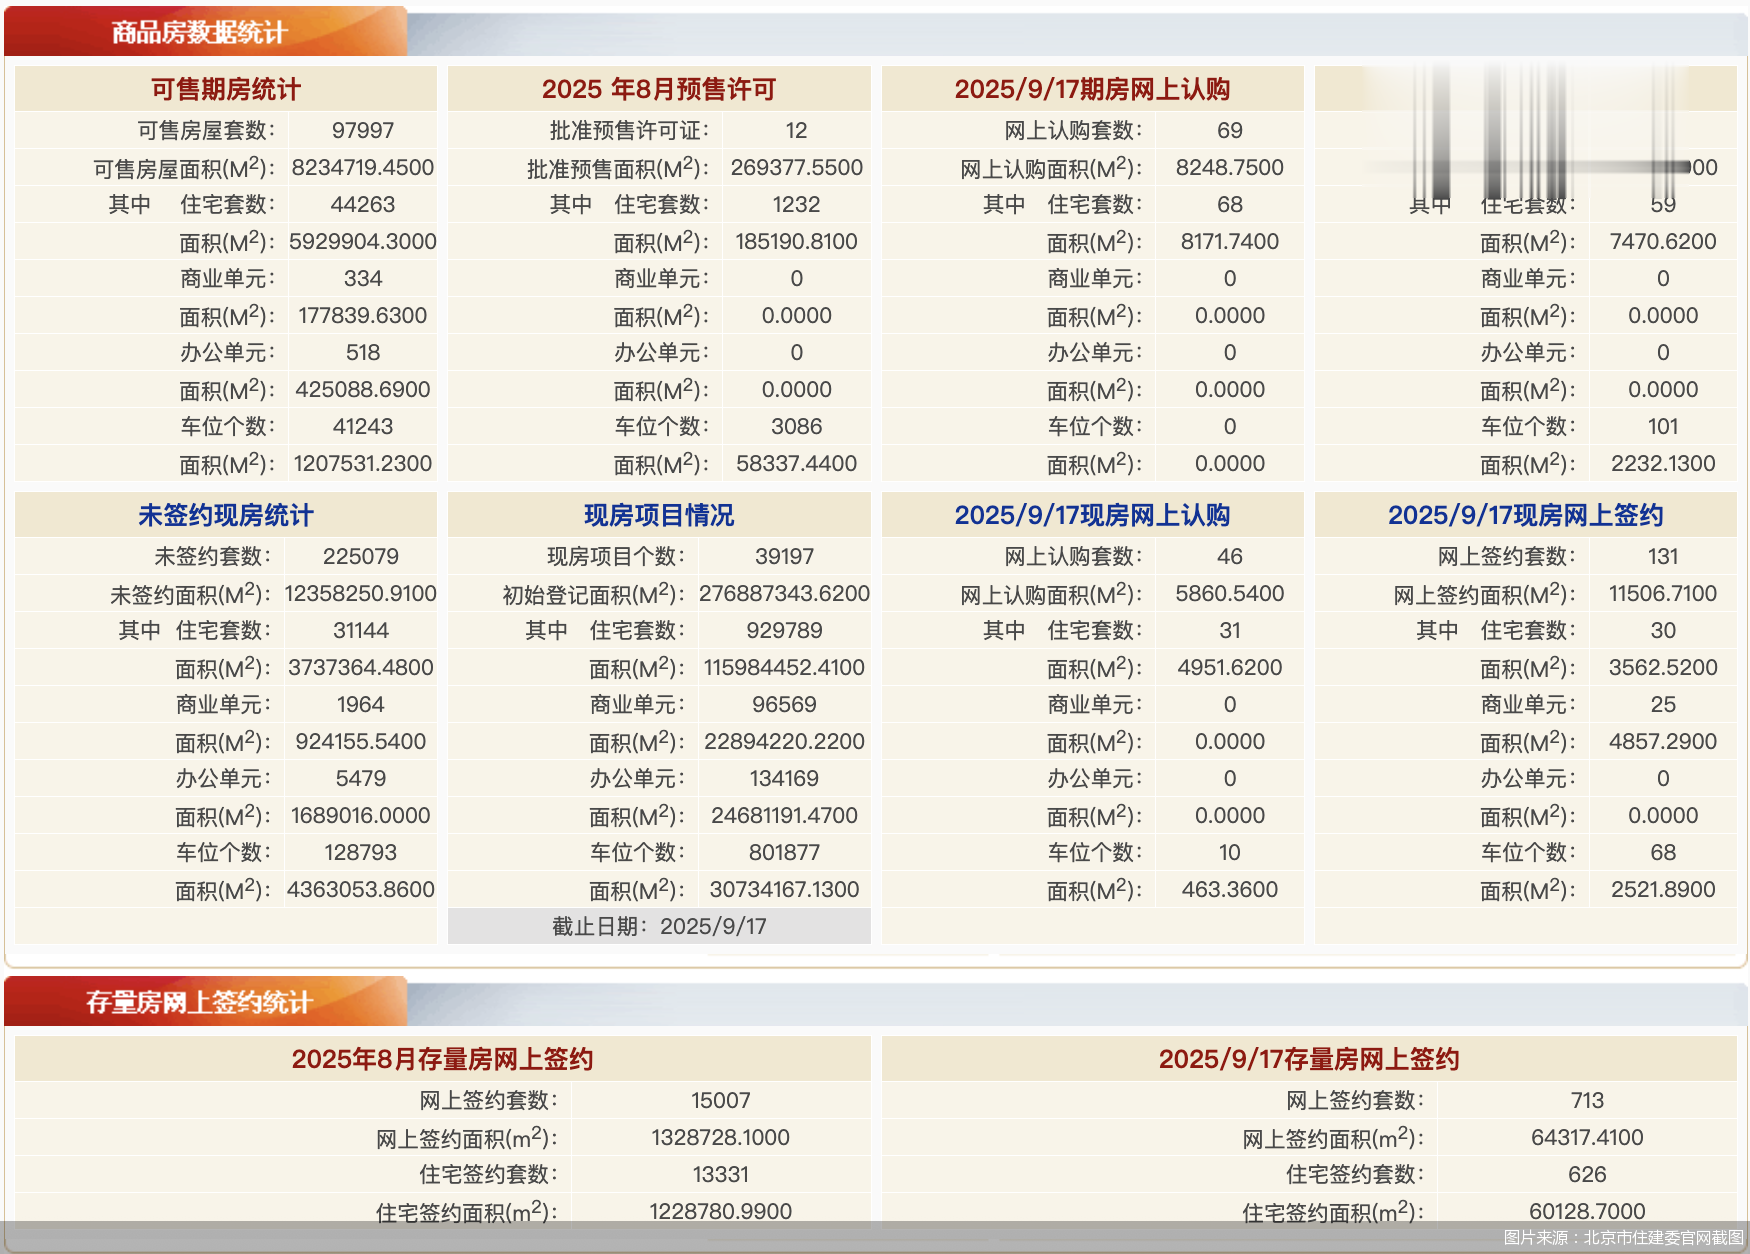Select the 可售期房统计 table title

click(226, 89)
